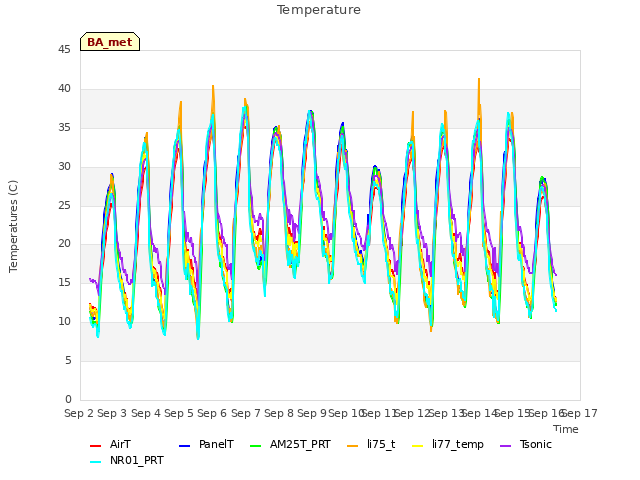Viewport: 640px width, 480px height.
Task: Click the Sep 8 x-axis tick label
Action: pyautogui.click(x=278, y=413)
